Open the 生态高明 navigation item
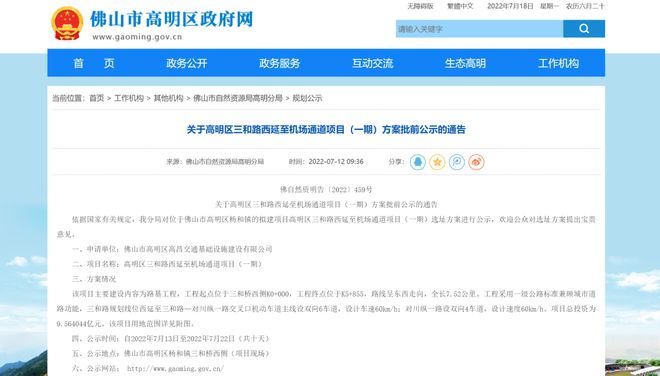 pyautogui.click(x=465, y=63)
